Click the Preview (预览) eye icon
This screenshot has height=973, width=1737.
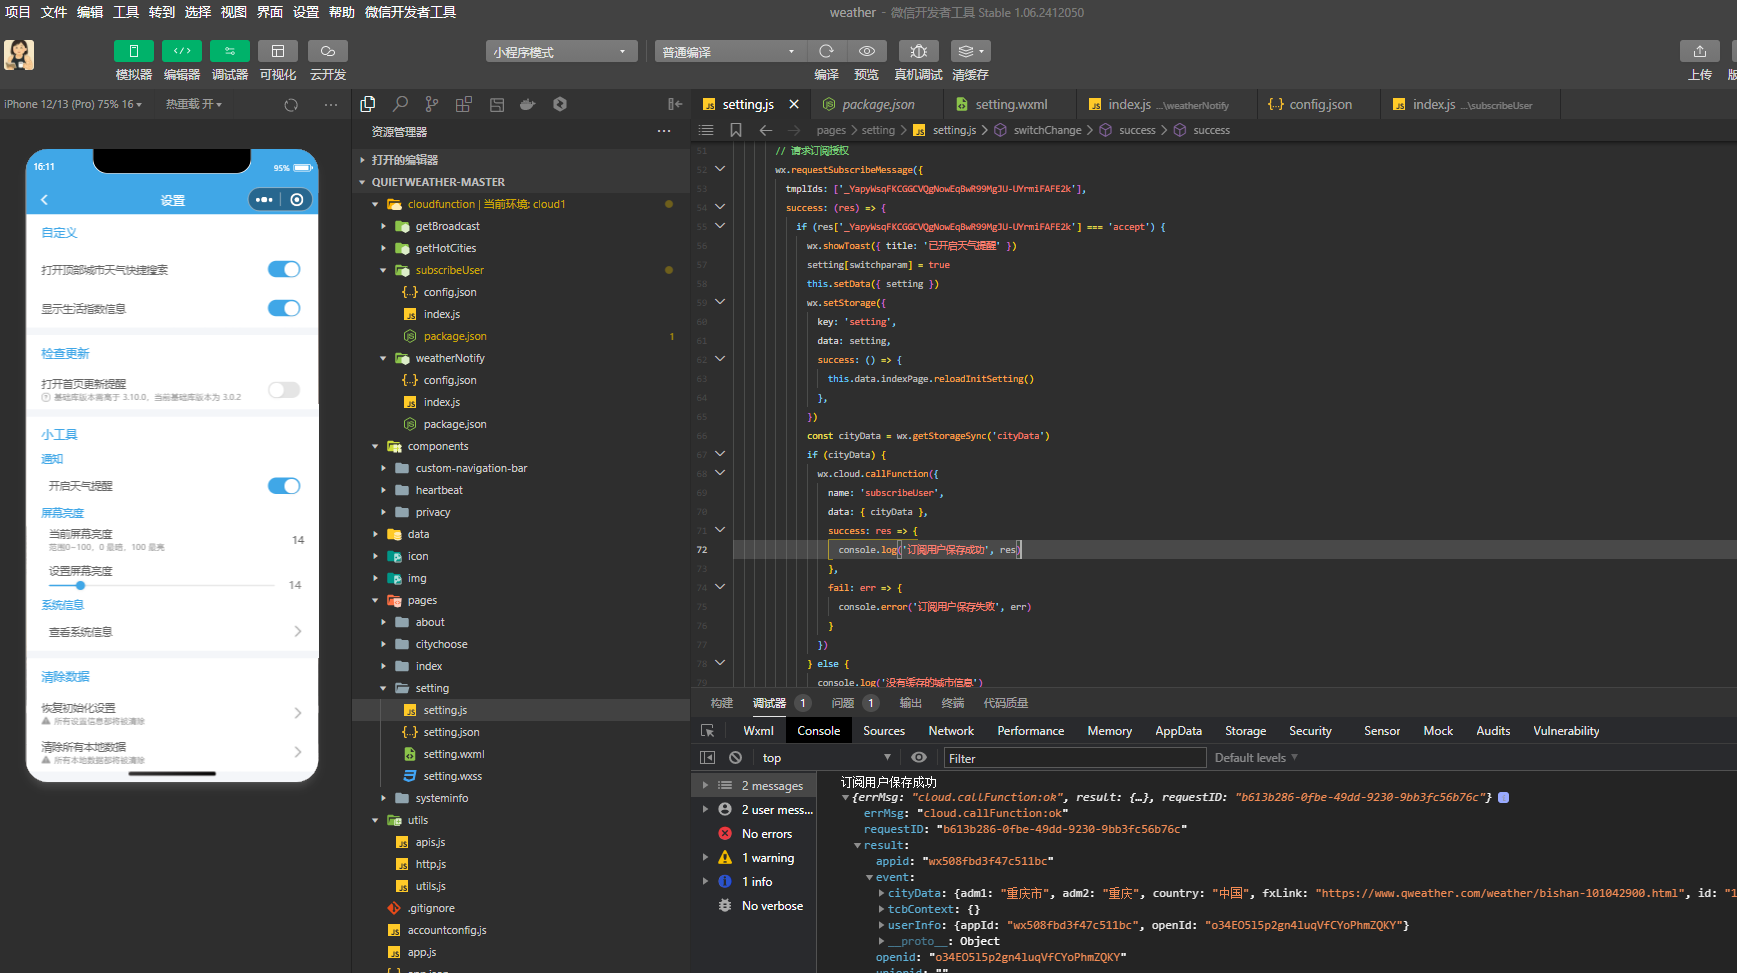866,51
